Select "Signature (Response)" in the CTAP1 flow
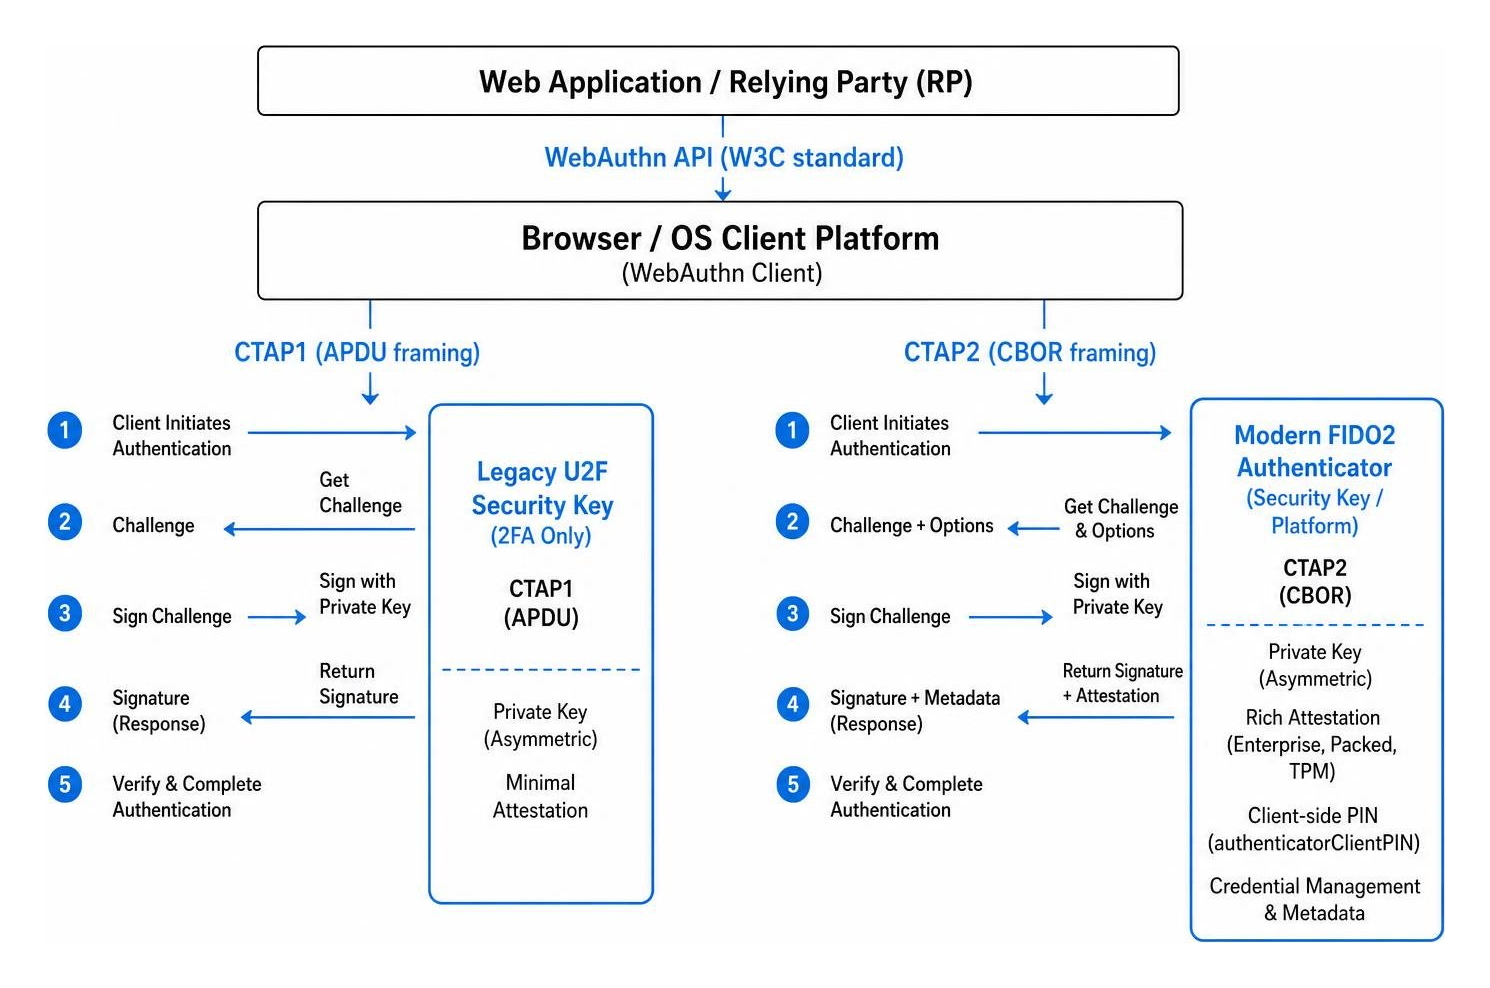 158,710
